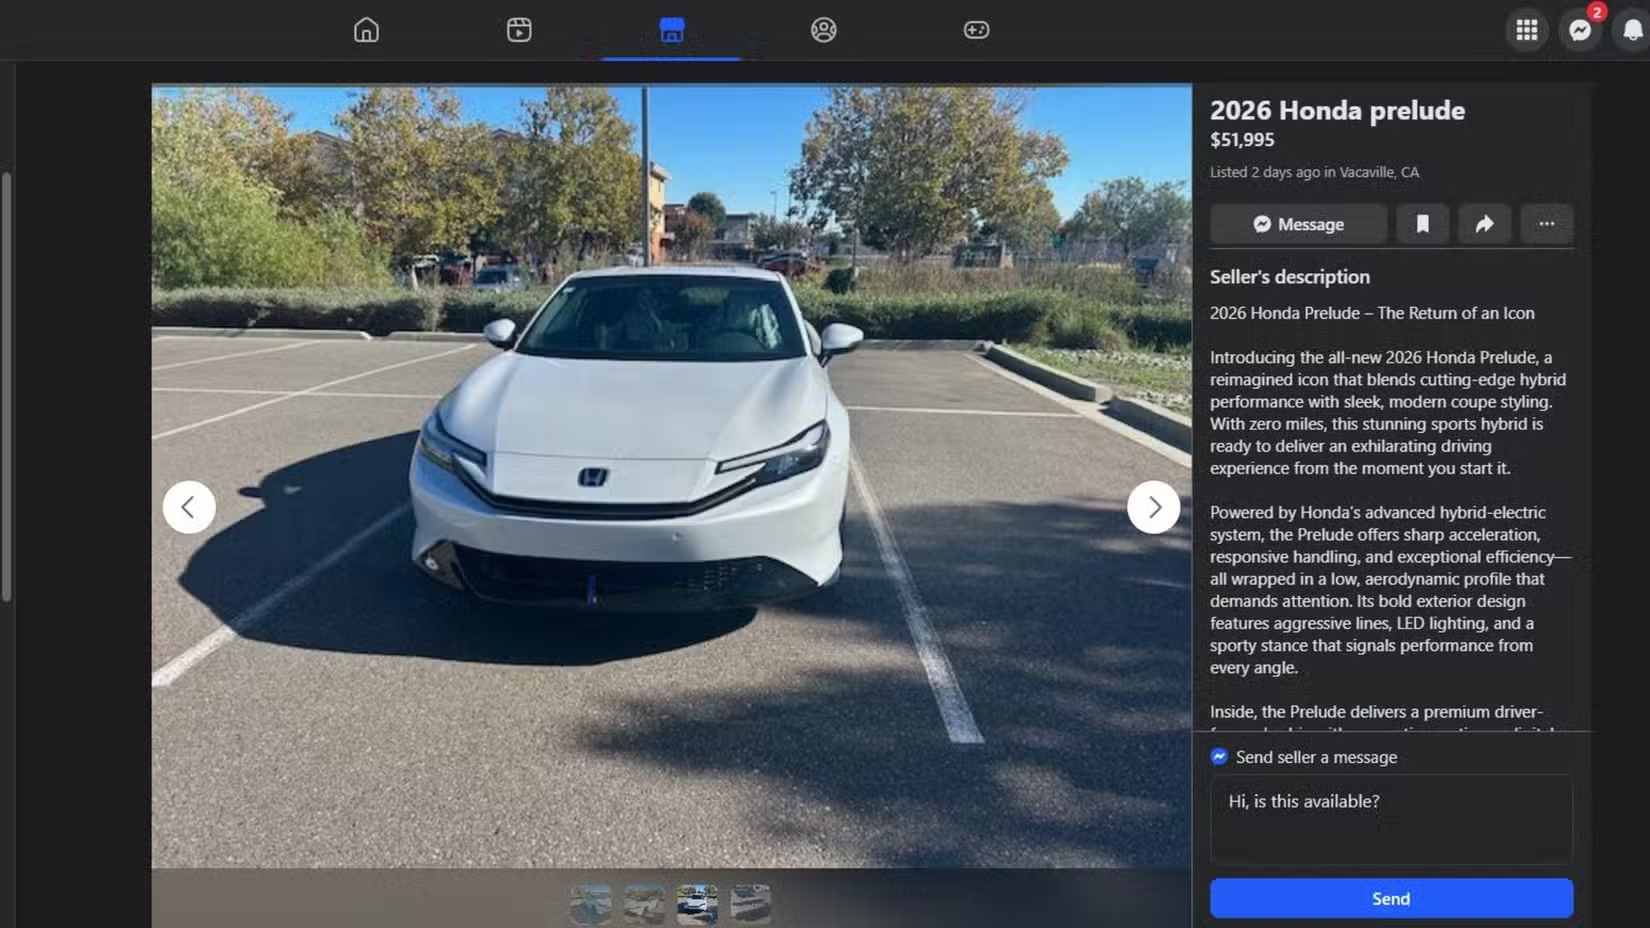Select the fourth photo thumbnail
Viewport: 1650px width, 928px height.
750,903
